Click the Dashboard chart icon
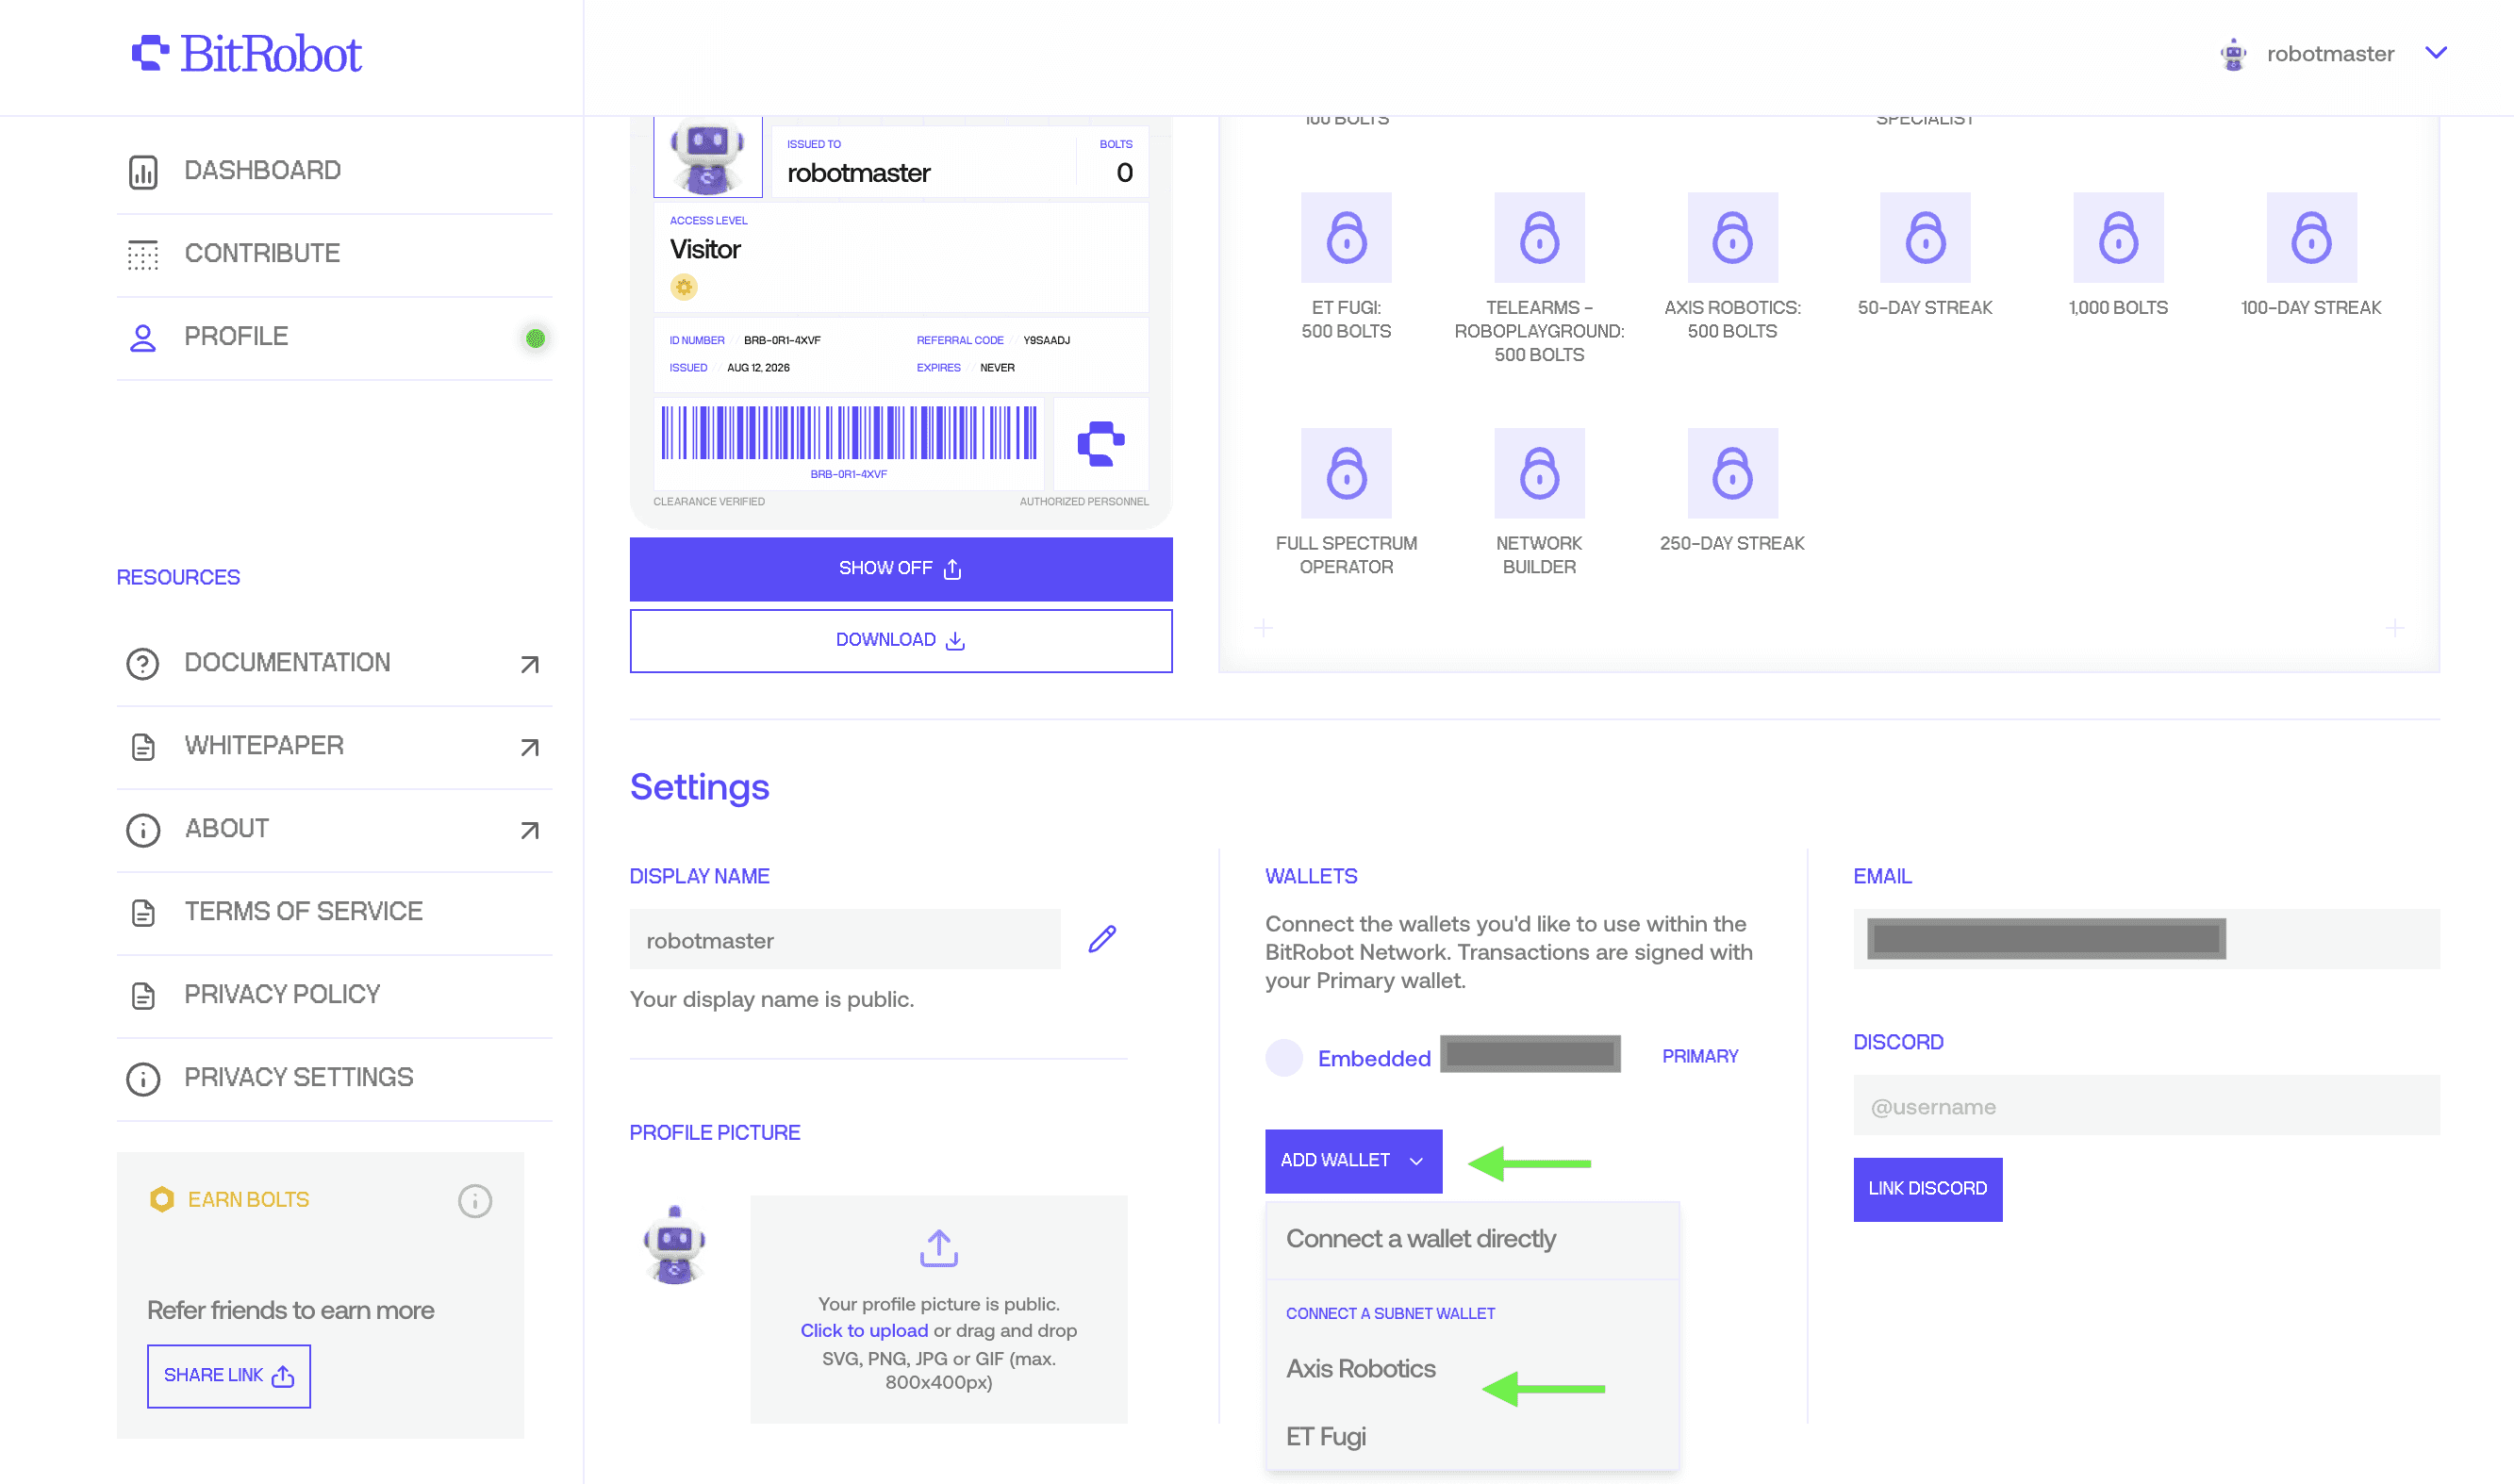The width and height of the screenshot is (2514, 1484). click(143, 172)
